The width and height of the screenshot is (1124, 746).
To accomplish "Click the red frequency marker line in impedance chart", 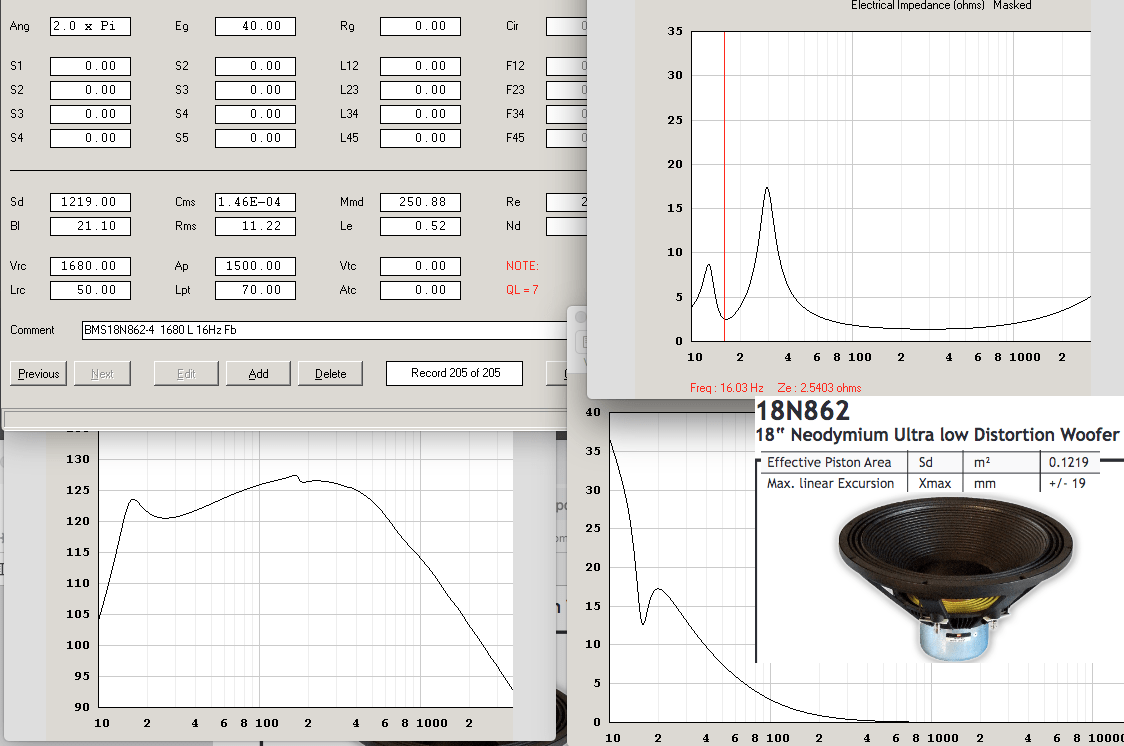I will [x=724, y=186].
